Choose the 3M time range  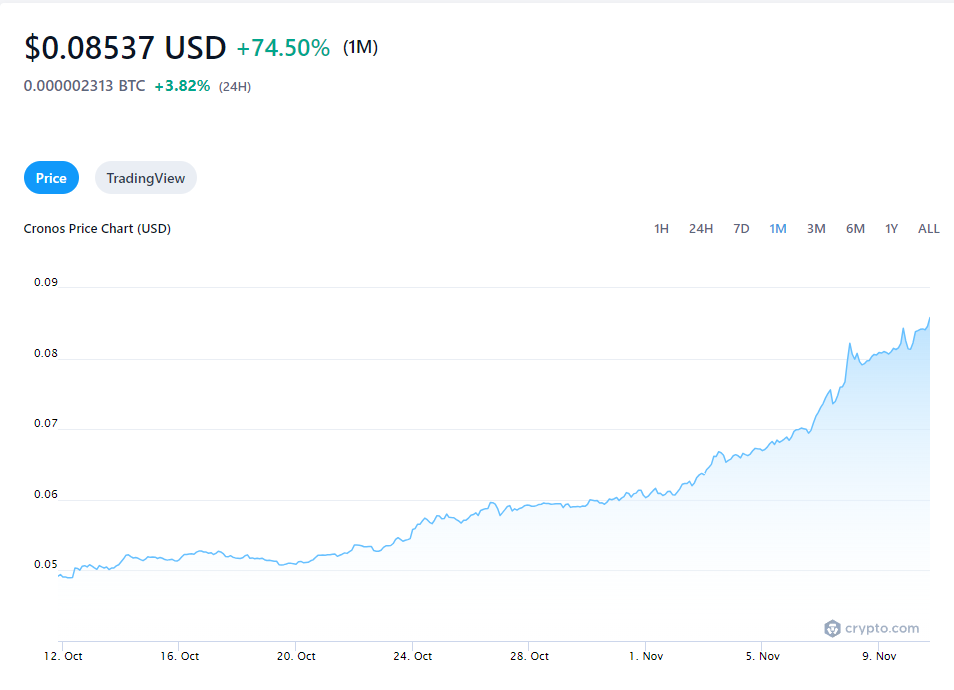[816, 229]
